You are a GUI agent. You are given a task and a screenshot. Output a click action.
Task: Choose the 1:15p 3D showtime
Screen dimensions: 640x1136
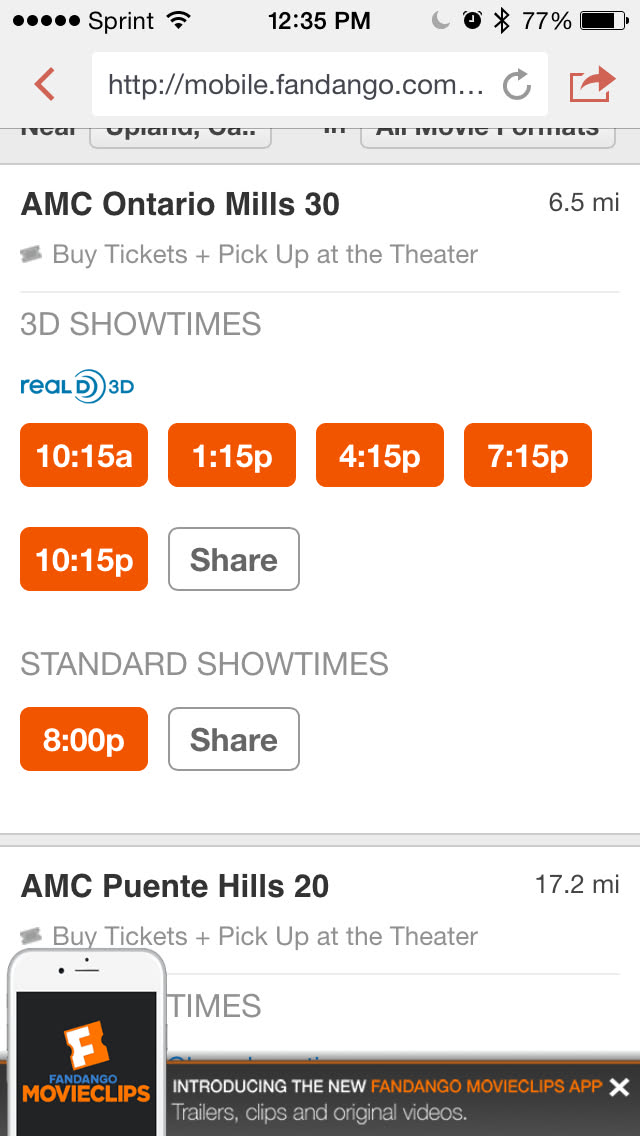(x=232, y=456)
